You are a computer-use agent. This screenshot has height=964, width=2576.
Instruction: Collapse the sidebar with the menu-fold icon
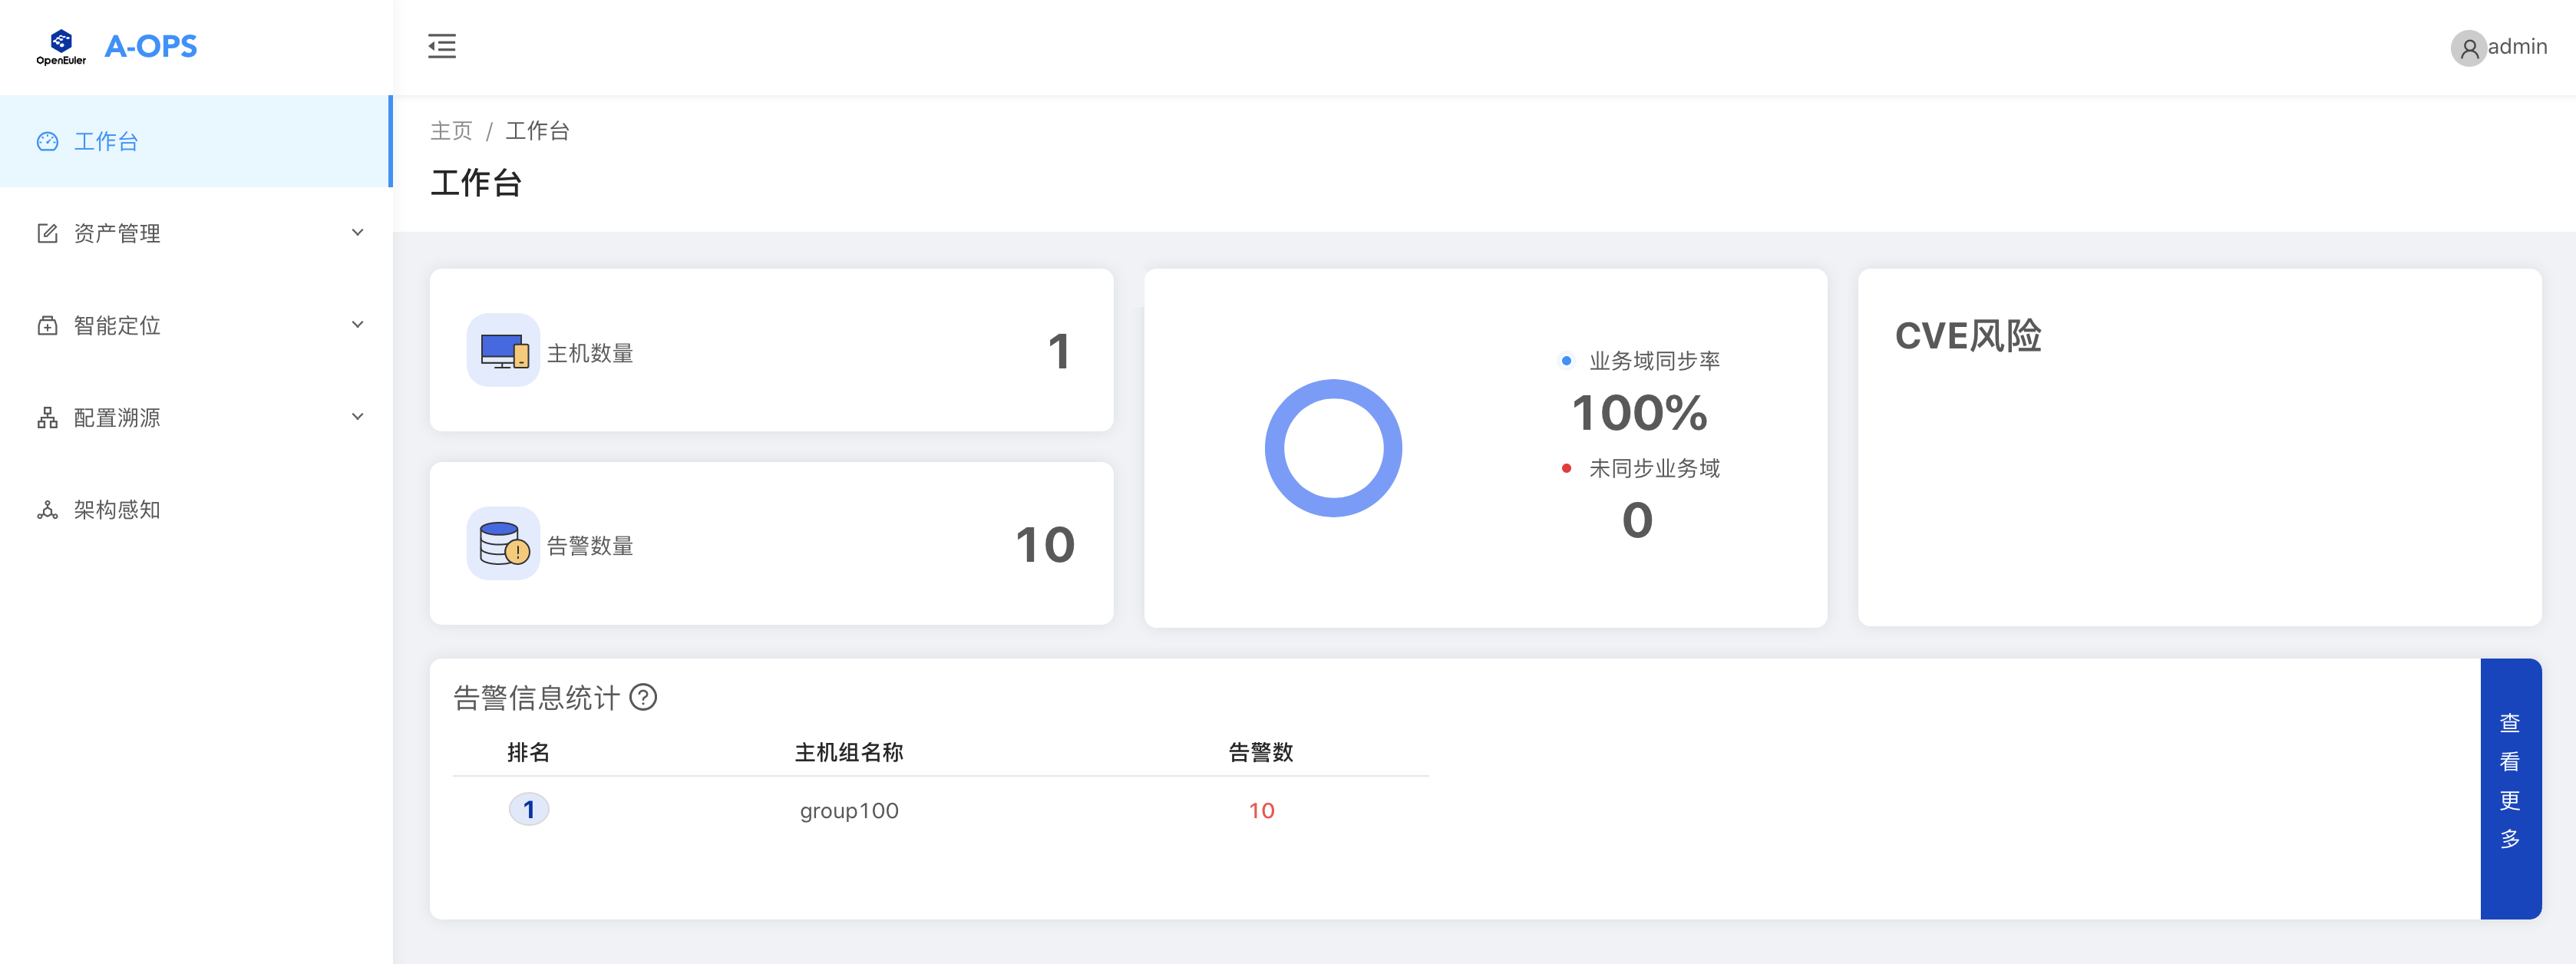click(x=441, y=46)
